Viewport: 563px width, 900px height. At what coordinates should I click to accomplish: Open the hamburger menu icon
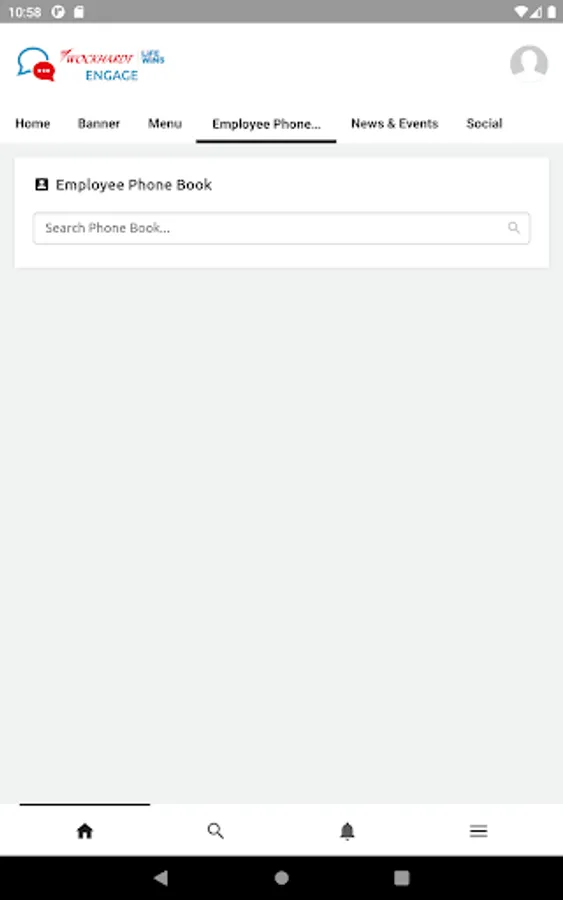(479, 831)
